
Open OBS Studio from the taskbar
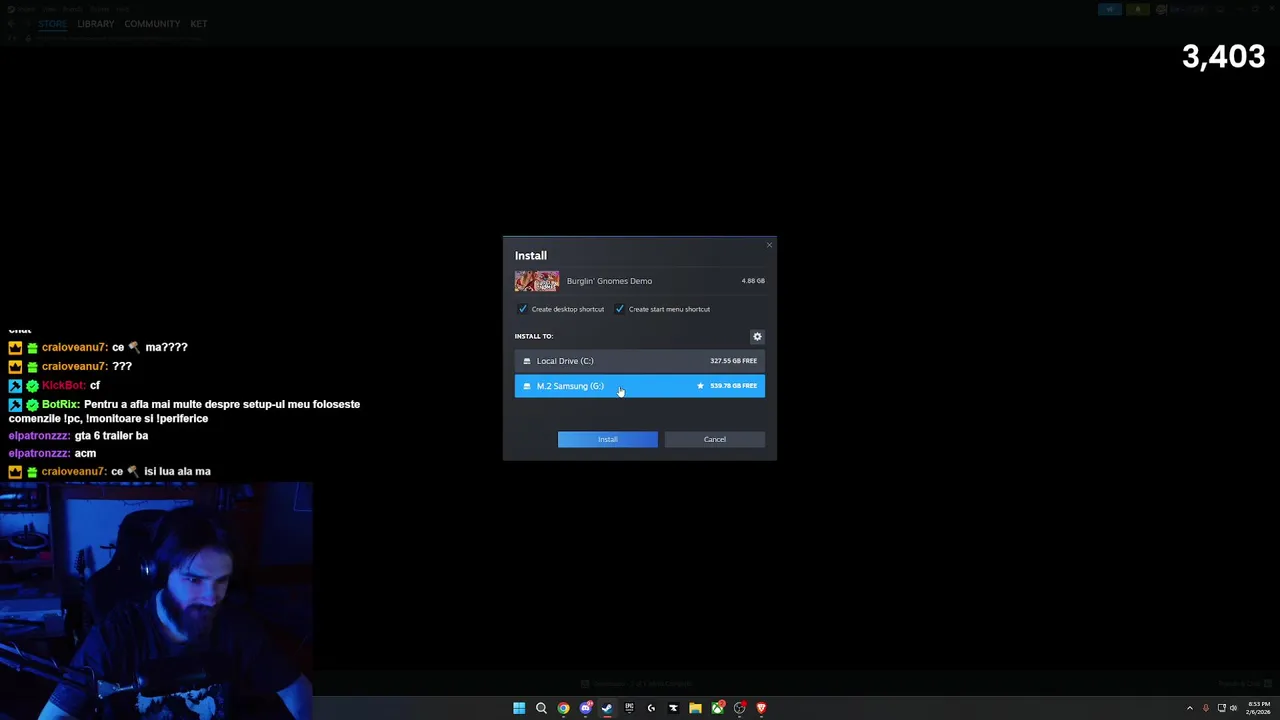pos(739,708)
